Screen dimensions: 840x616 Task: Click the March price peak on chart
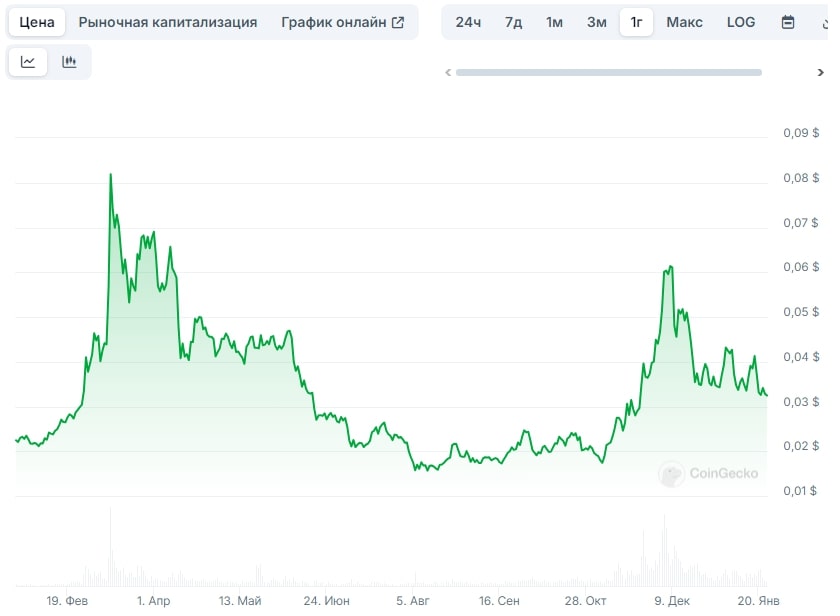(111, 175)
